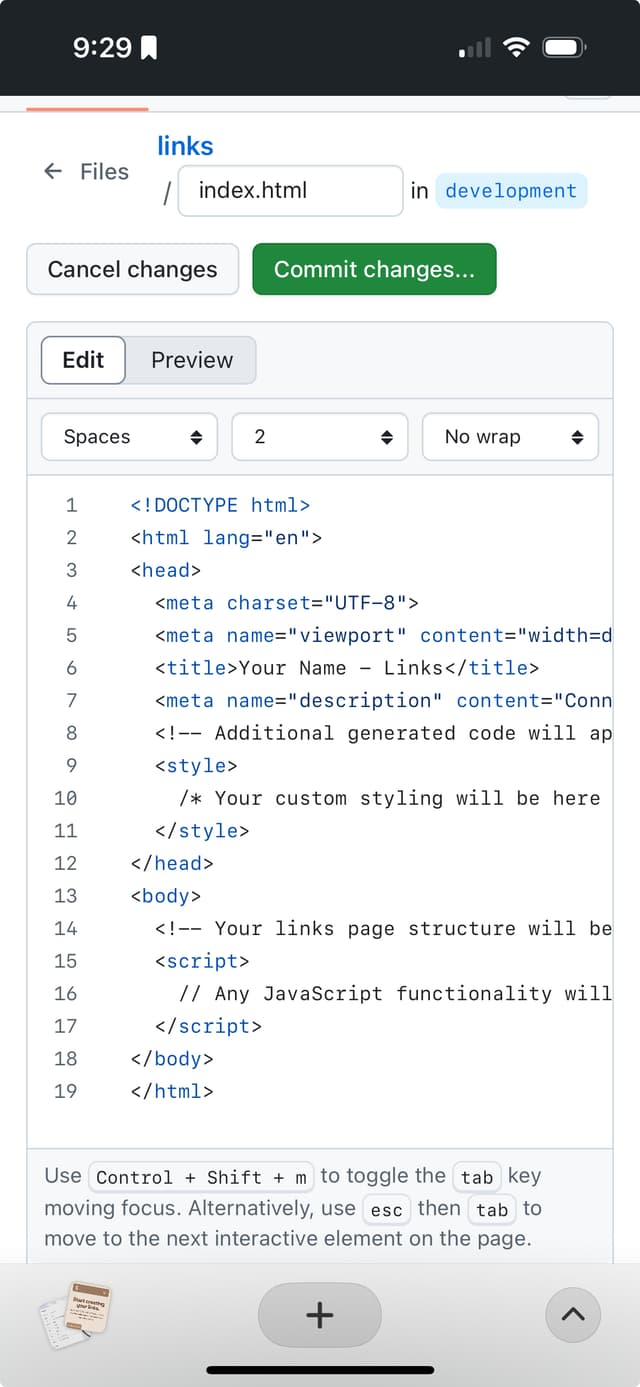The height and width of the screenshot is (1387, 640).
Task: Click the opening '<style>' tag line
Action: [196, 765]
